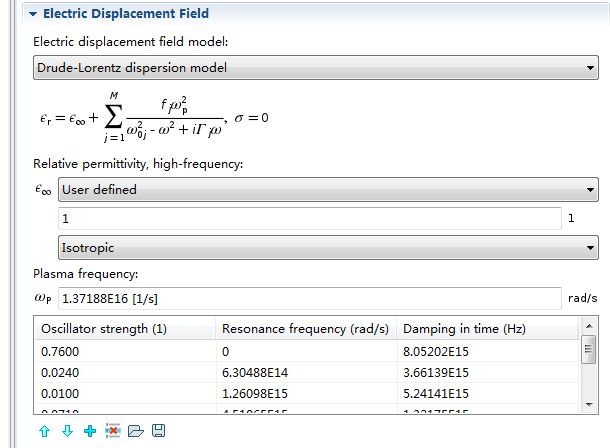Select the 0.7600 oscillator strength cell
This screenshot has height=448, width=610.
[x=124, y=351]
